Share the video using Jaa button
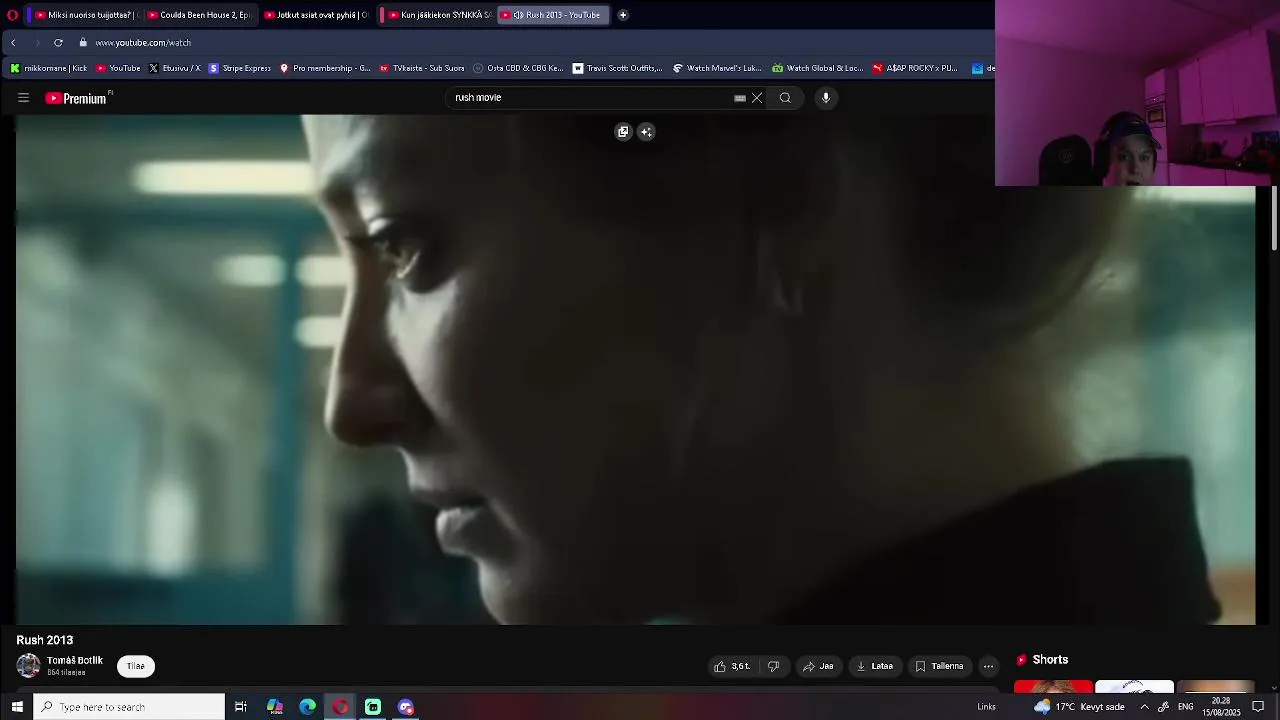Viewport: 1280px width, 720px height. coord(818,666)
